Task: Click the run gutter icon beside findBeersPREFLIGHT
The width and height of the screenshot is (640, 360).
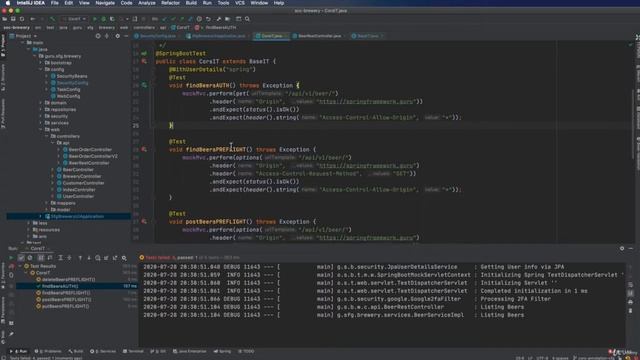Action: coord(144,149)
